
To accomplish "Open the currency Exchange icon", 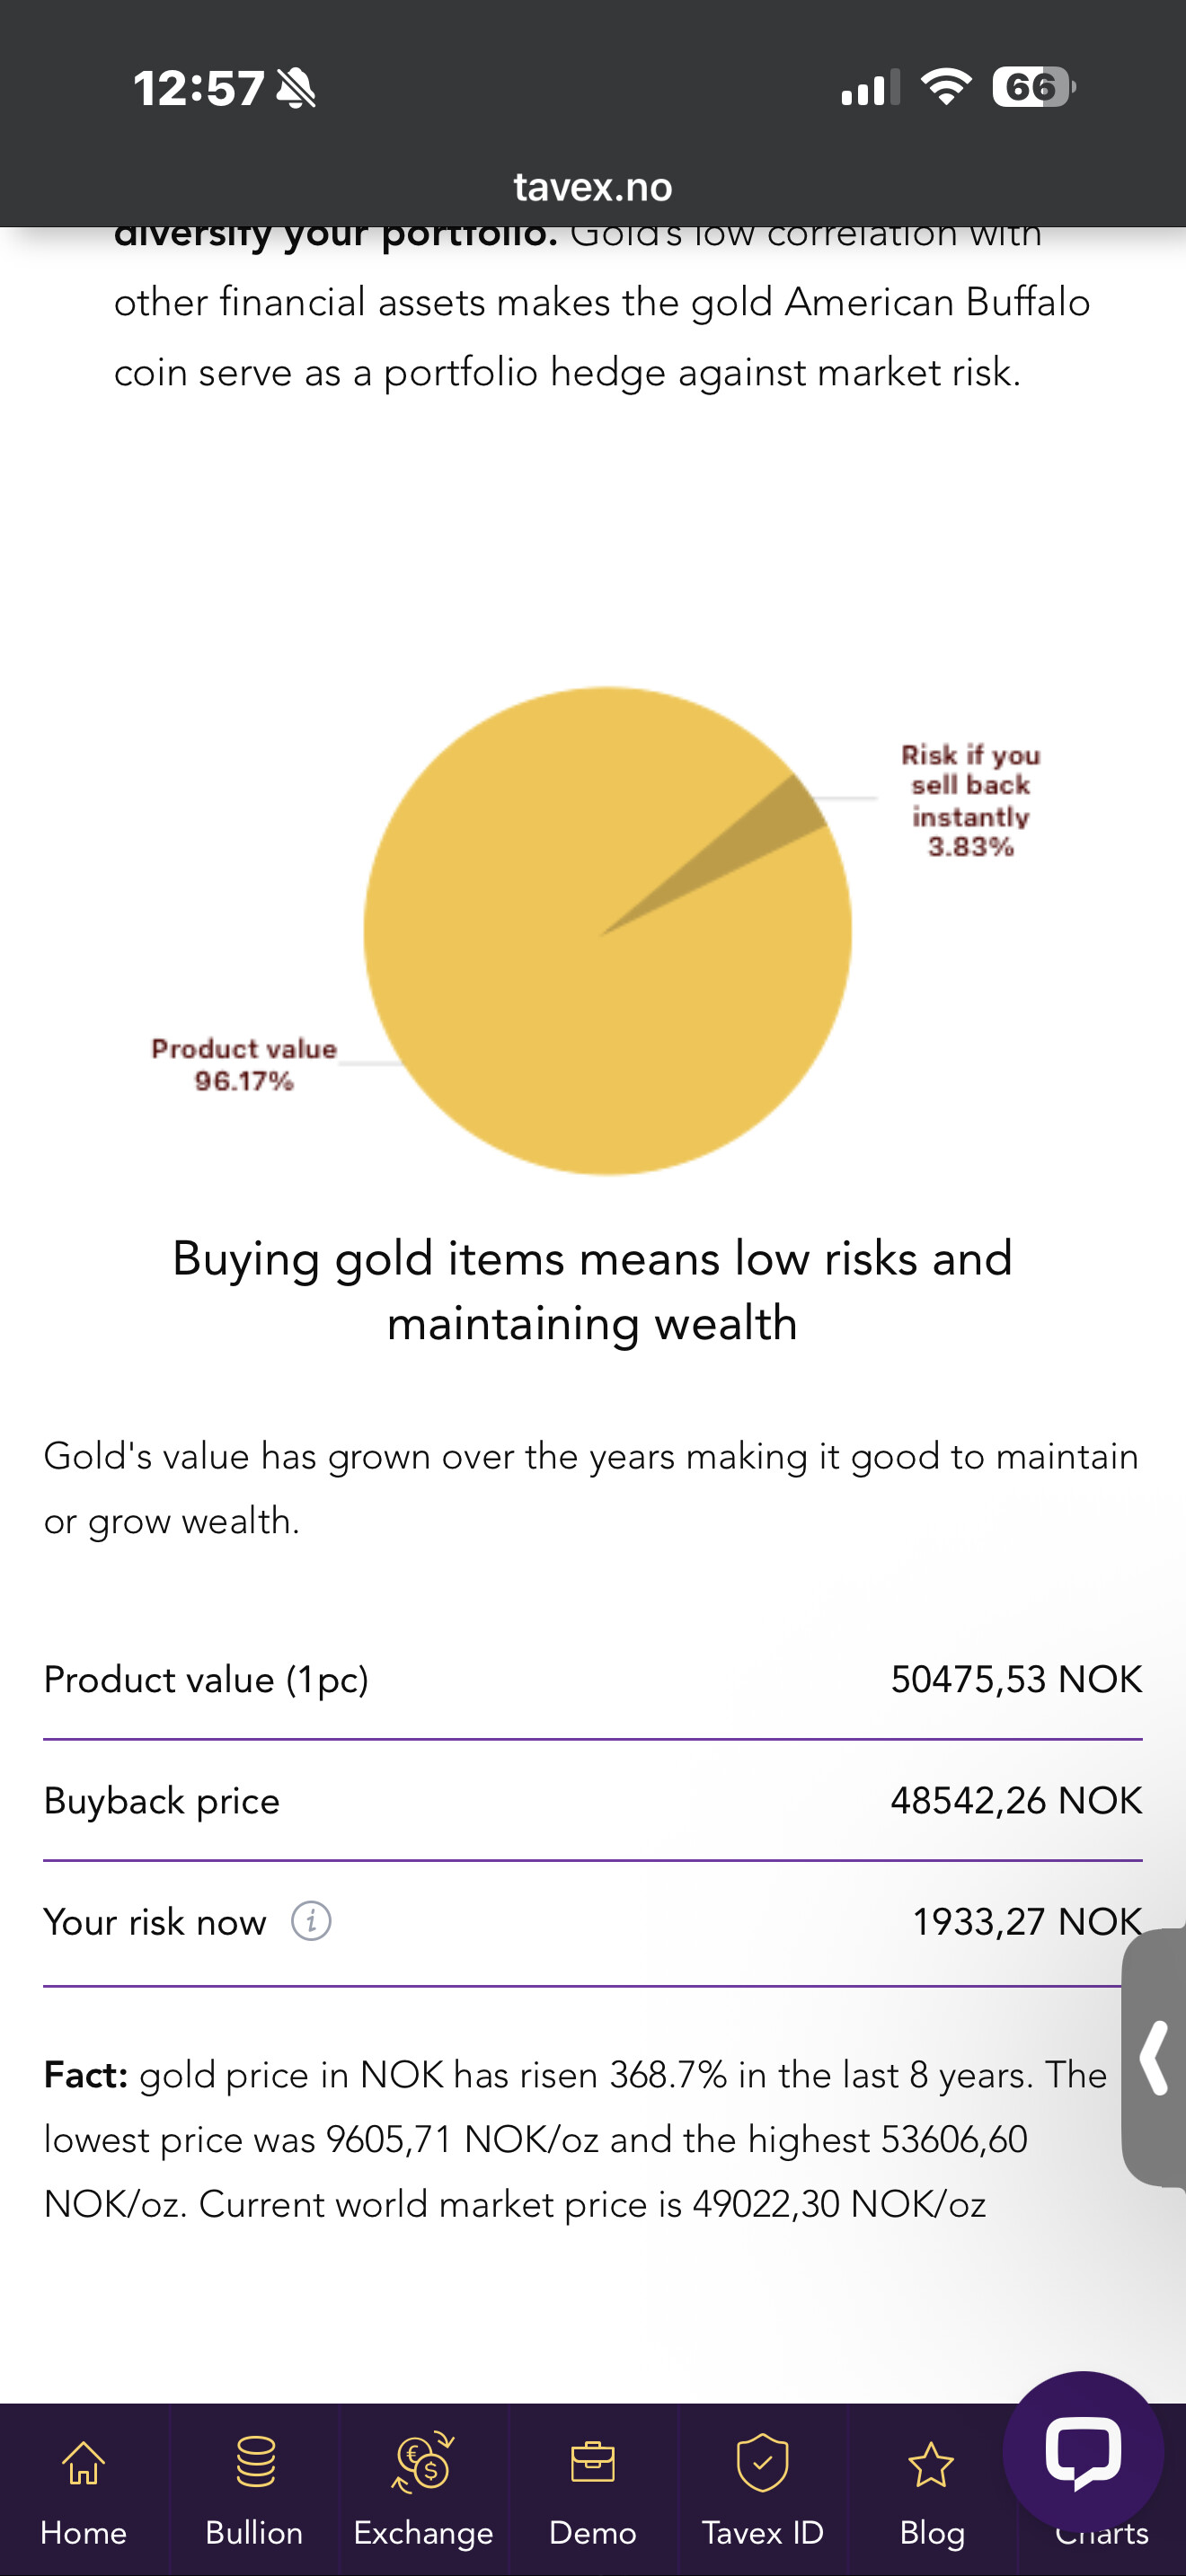I will [x=423, y=2463].
